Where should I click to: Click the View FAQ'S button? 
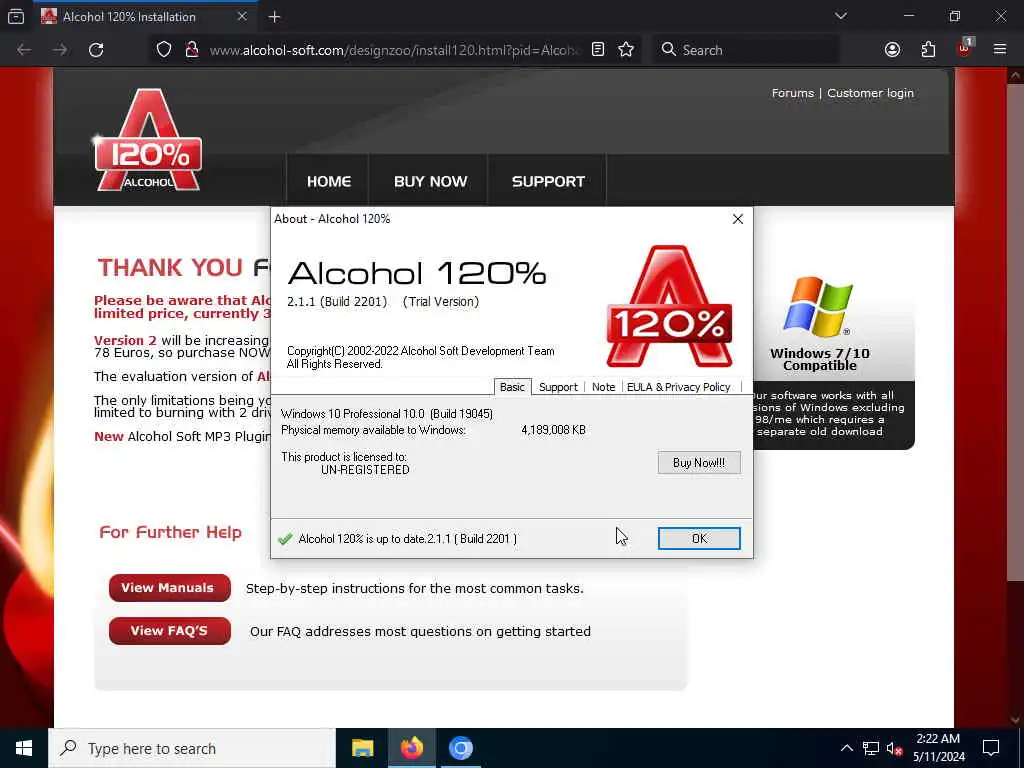[x=170, y=631]
